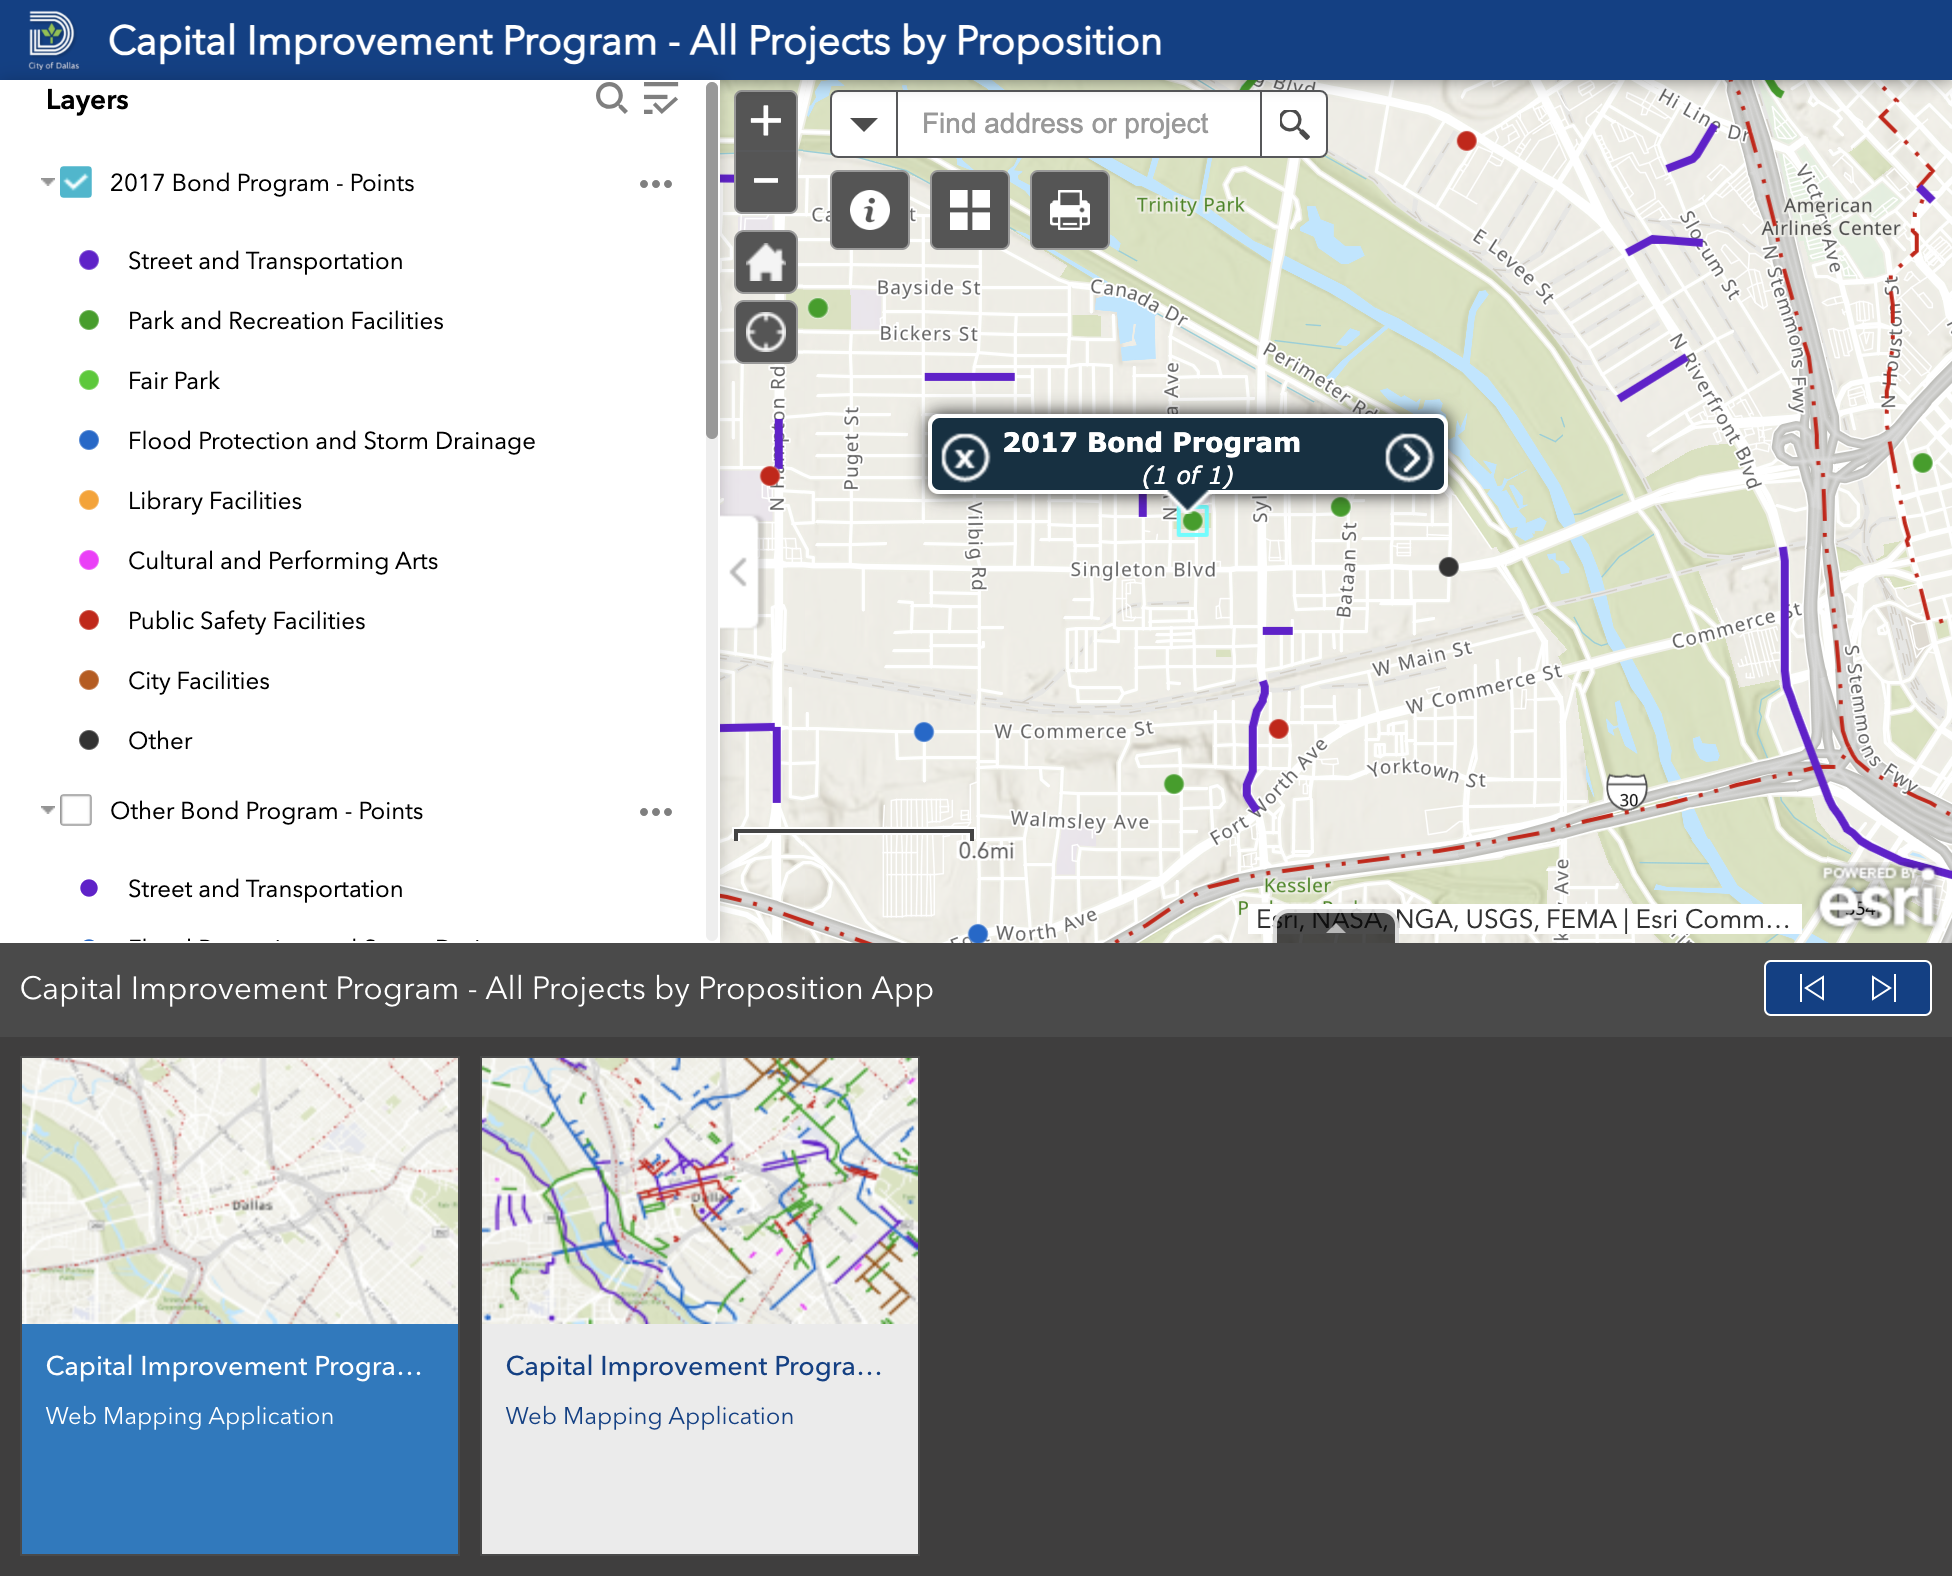The height and width of the screenshot is (1576, 1952).
Task: Open the second colorful map app thumbnail
Action: pyautogui.click(x=700, y=1191)
